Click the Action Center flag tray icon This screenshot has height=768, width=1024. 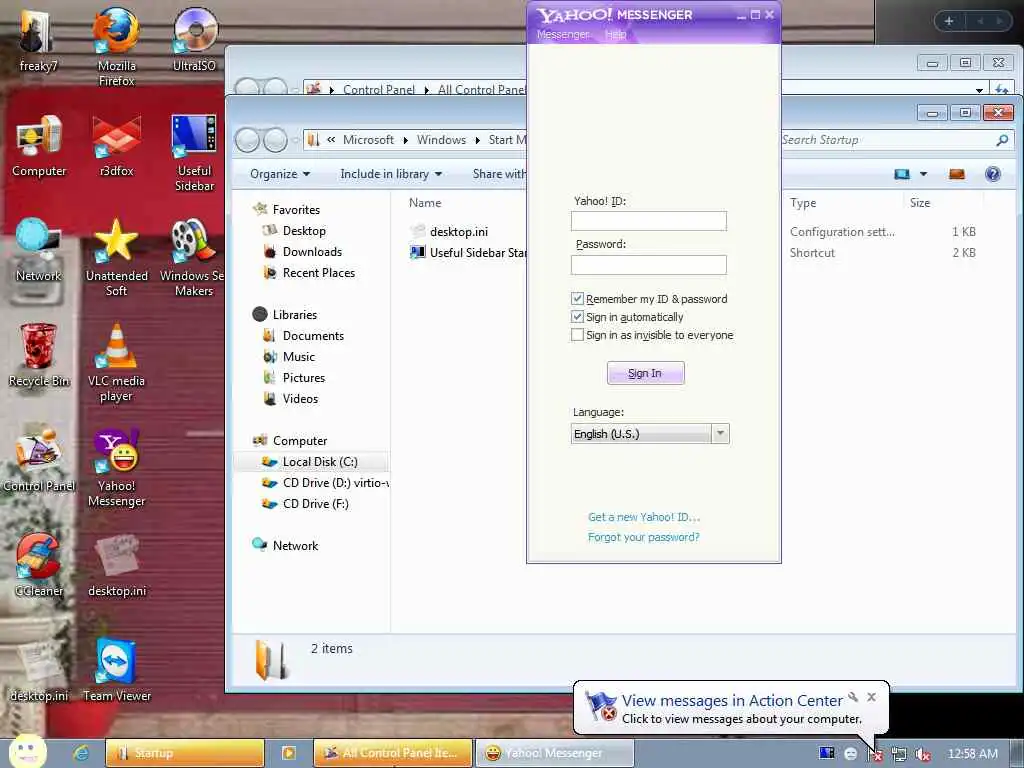875,754
